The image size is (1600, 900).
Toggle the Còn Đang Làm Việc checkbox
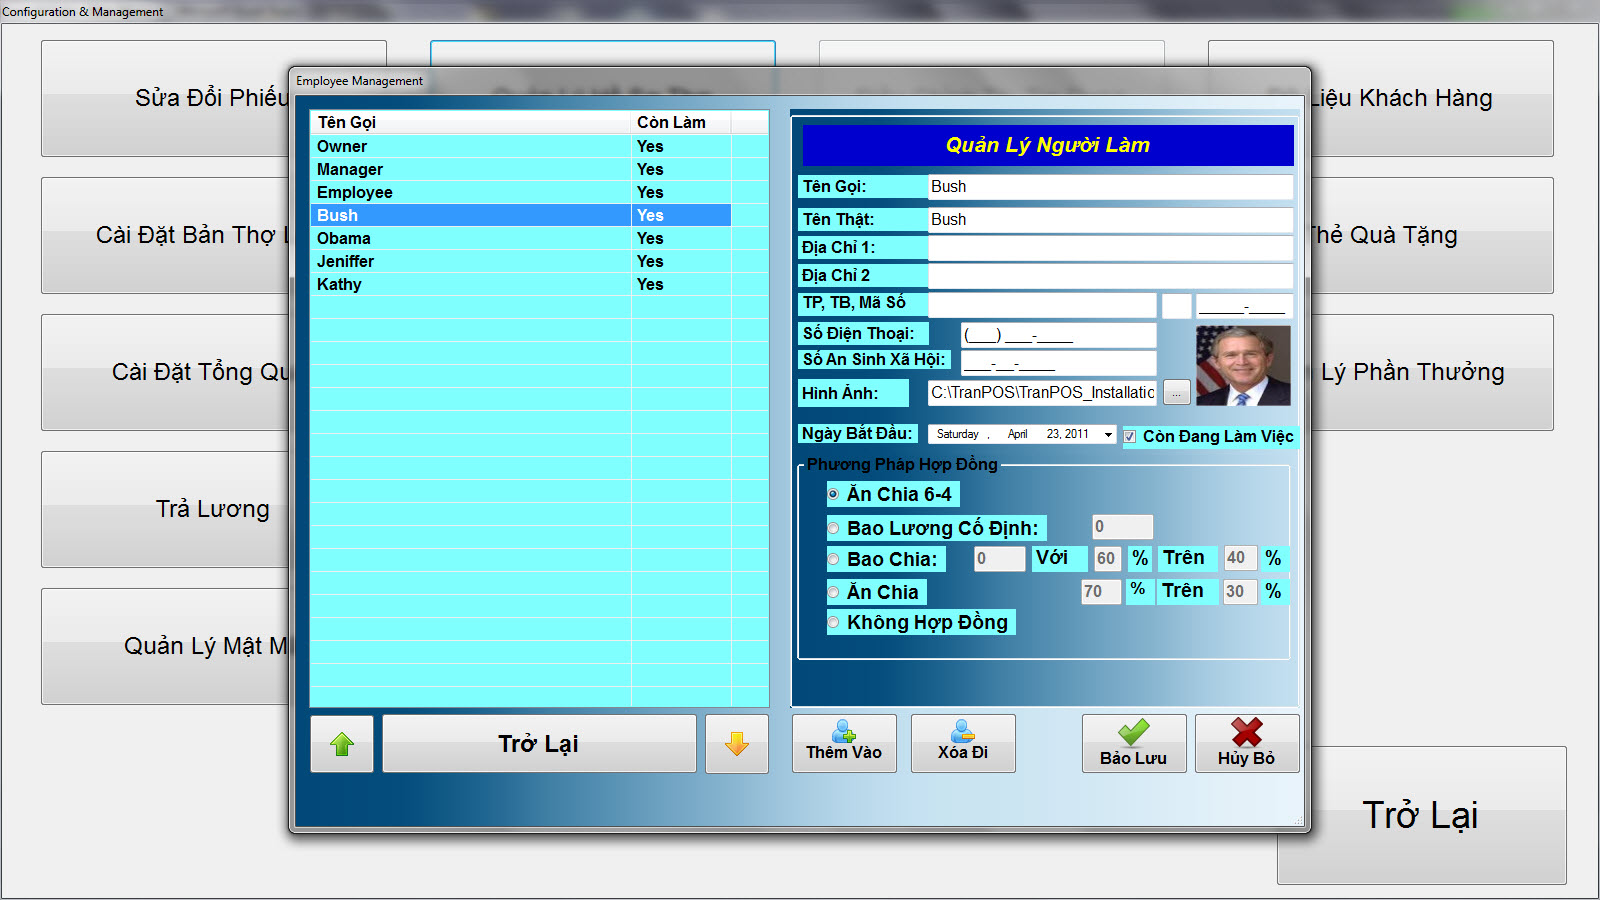(x=1130, y=437)
